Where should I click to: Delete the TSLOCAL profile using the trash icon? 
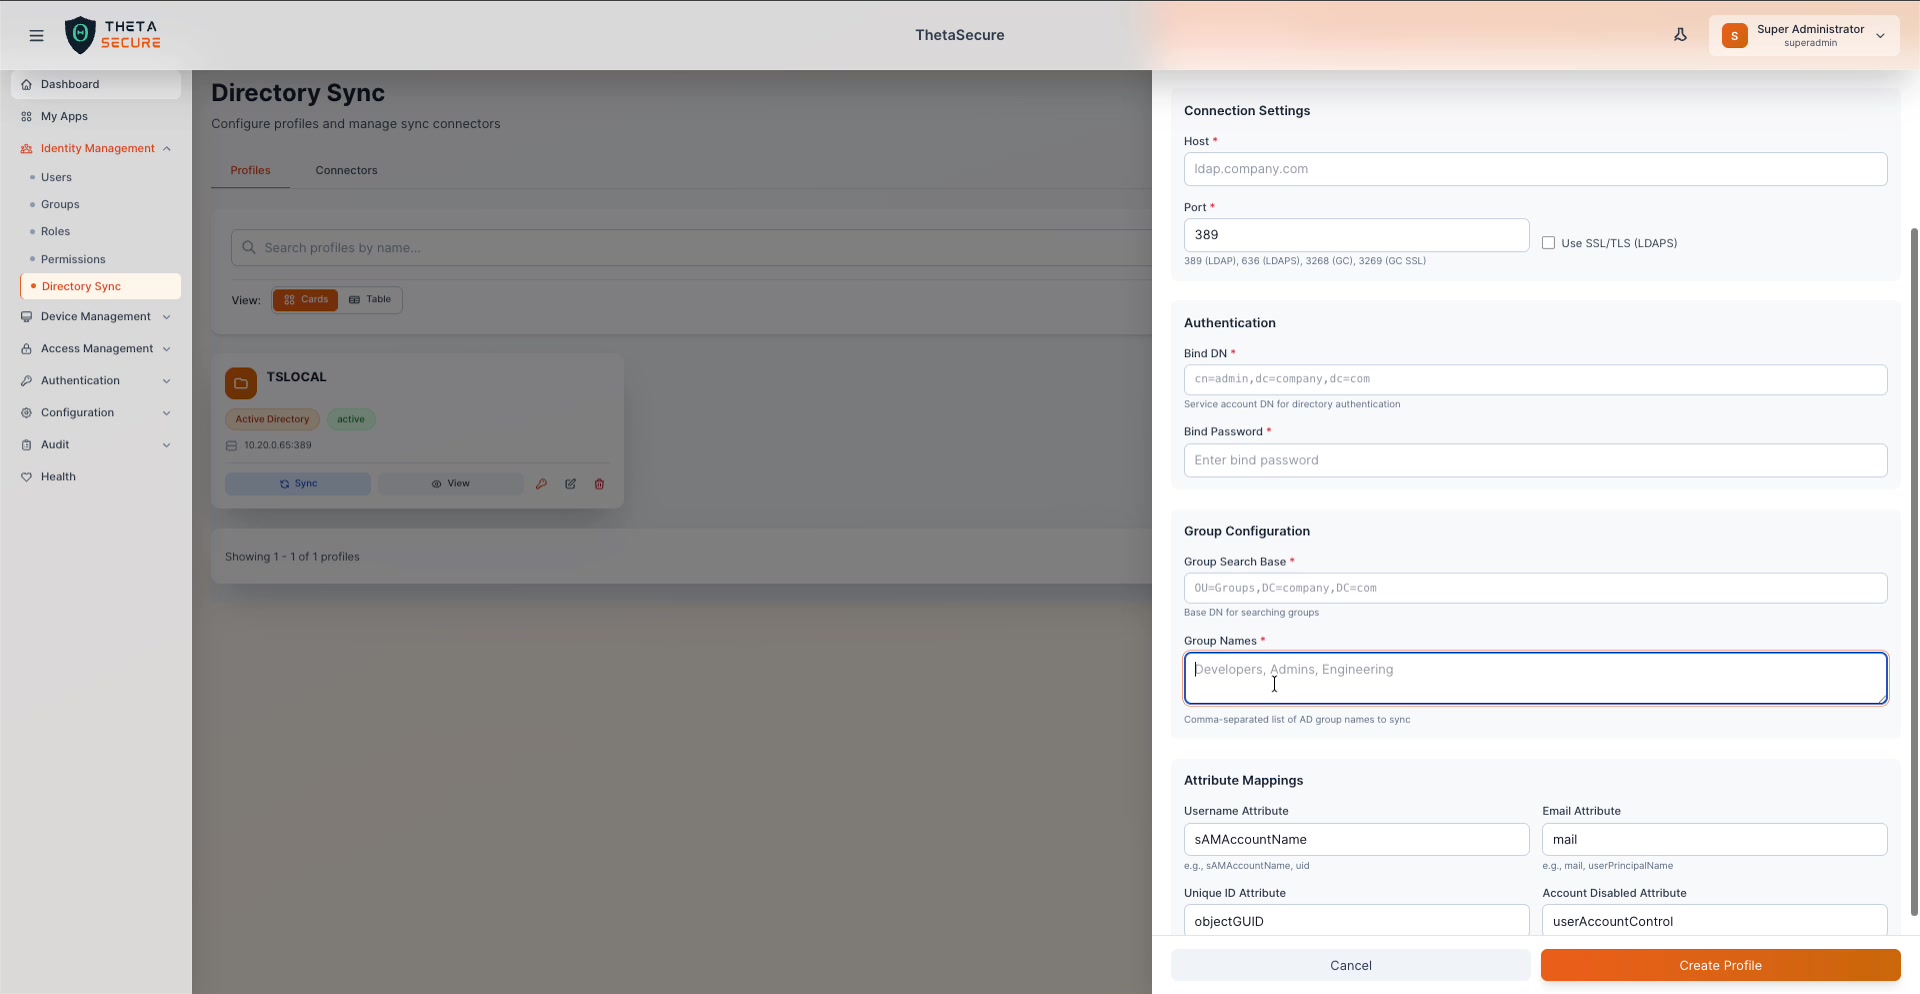(600, 484)
